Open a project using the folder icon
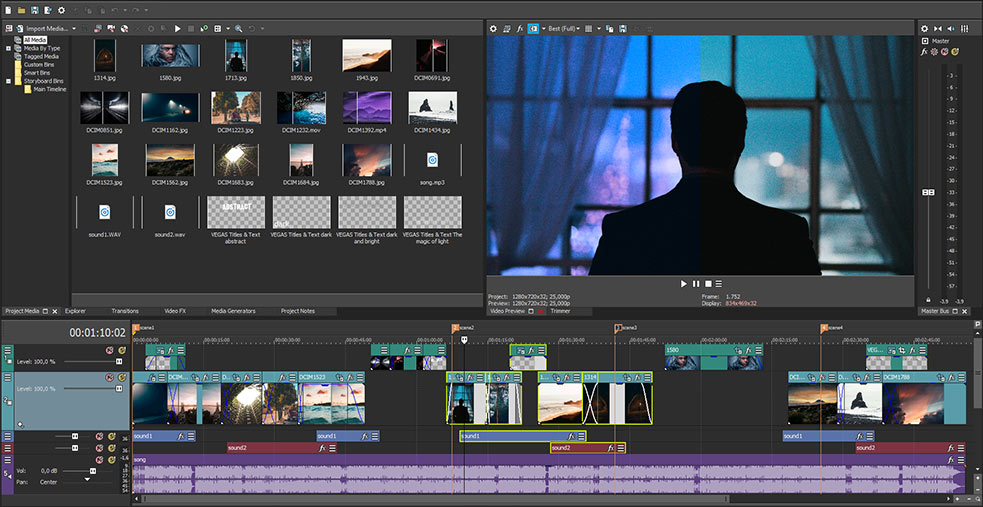 (21, 10)
